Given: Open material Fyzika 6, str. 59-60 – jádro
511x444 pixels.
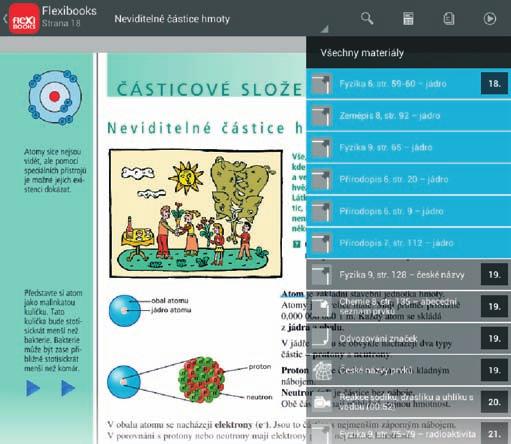Looking at the screenshot, I should (408, 83).
